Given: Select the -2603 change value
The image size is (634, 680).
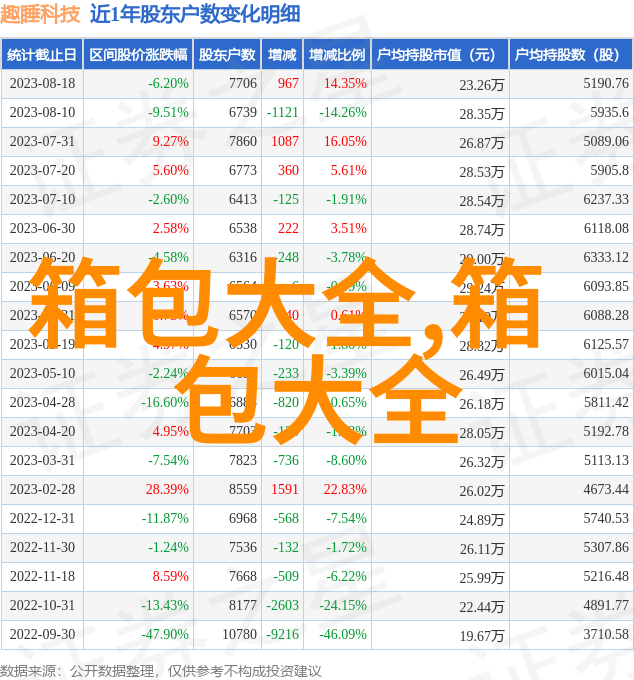Looking at the screenshot, I should 282,606.
